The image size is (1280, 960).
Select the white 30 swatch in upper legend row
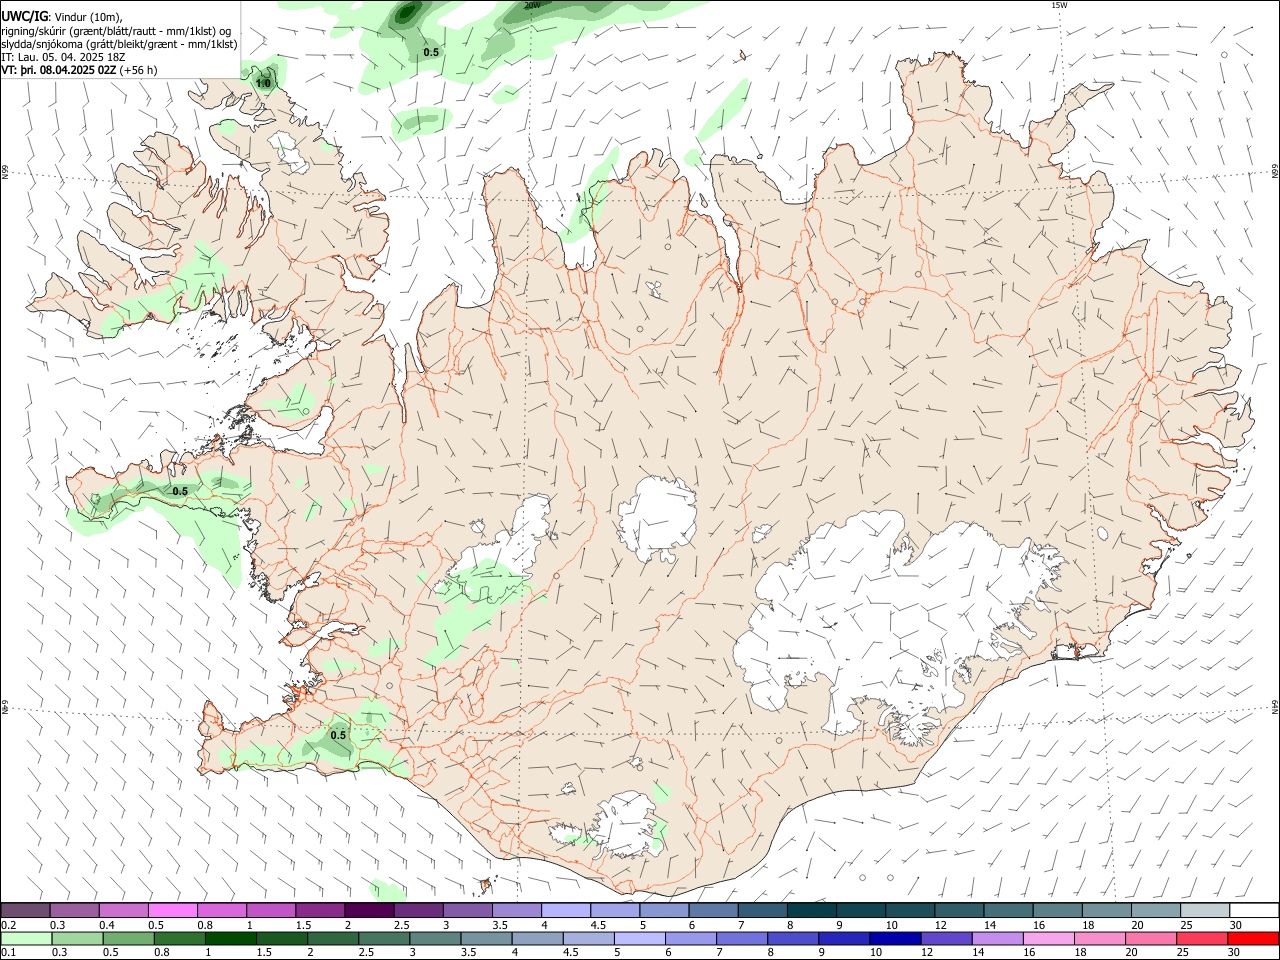(x=1254, y=911)
